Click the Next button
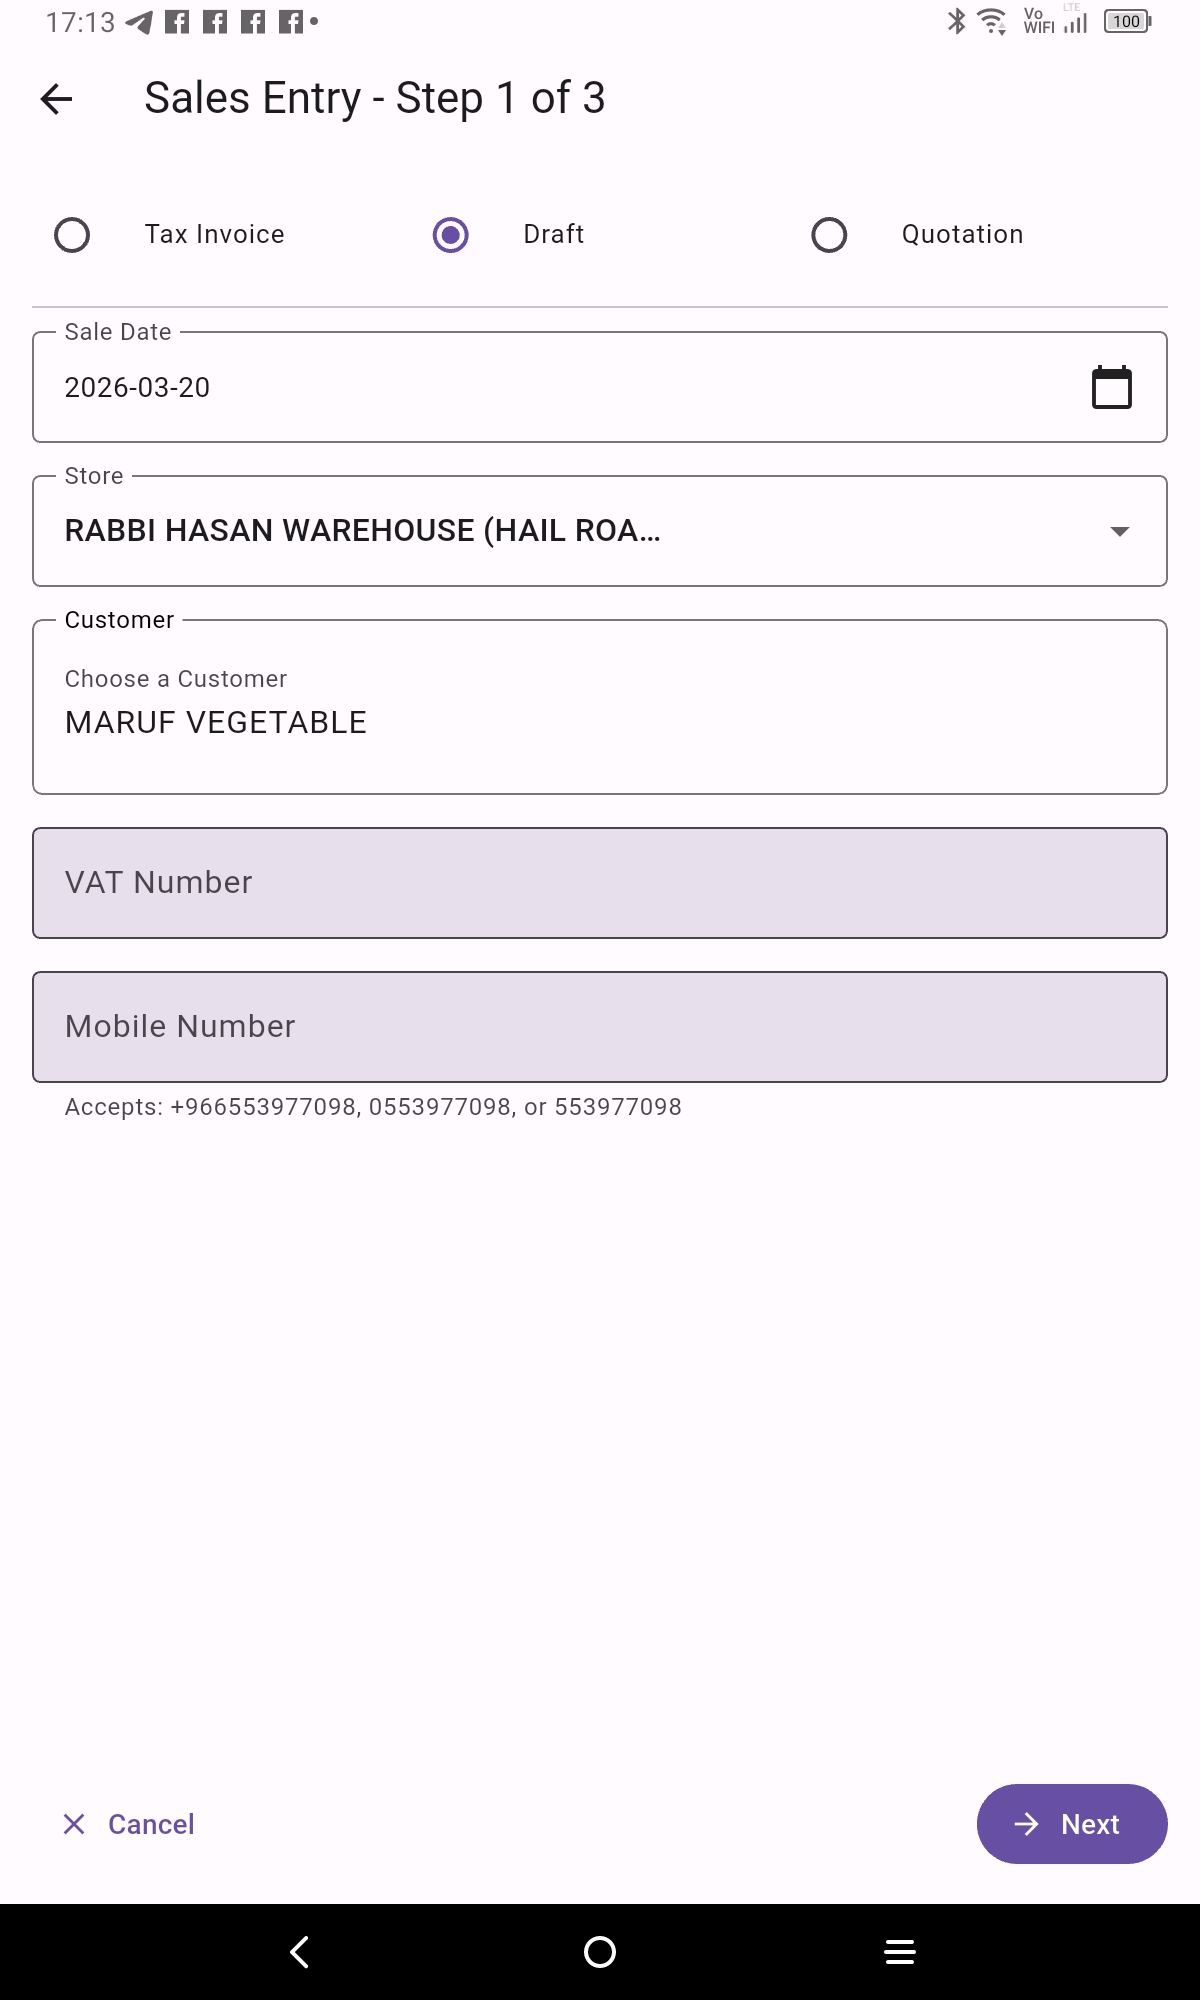This screenshot has width=1200, height=2000. pos(1071,1824)
